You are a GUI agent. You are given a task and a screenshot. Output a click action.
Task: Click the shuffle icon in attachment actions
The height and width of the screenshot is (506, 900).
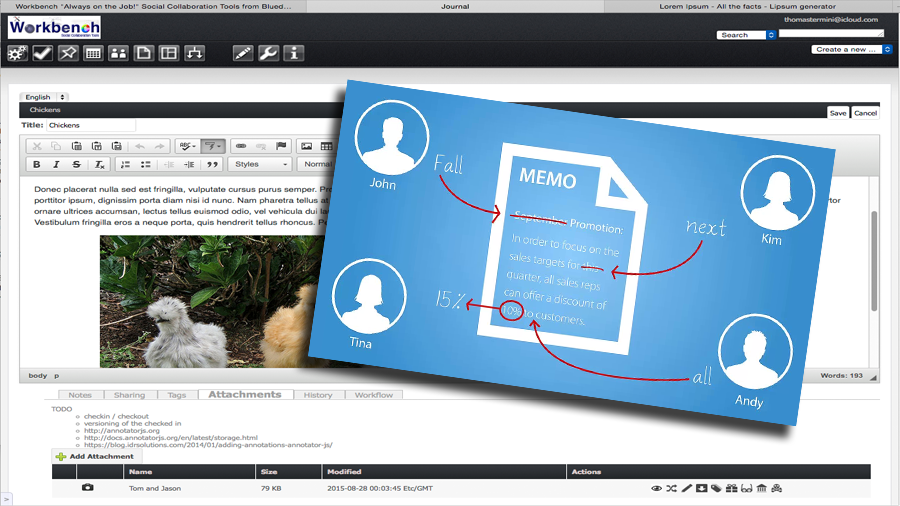click(x=672, y=488)
